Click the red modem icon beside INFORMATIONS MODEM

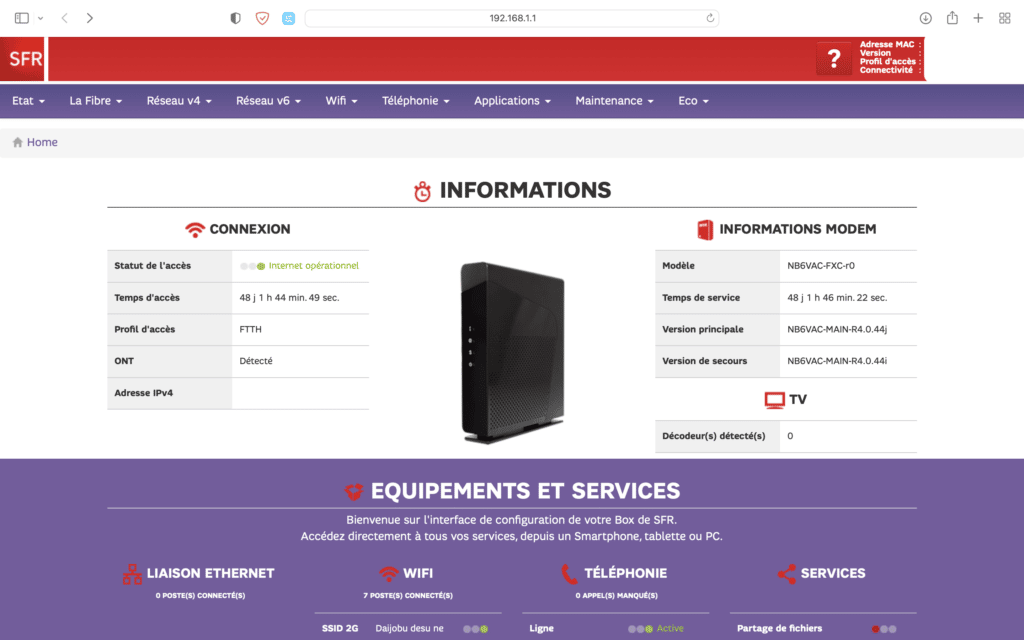(705, 230)
